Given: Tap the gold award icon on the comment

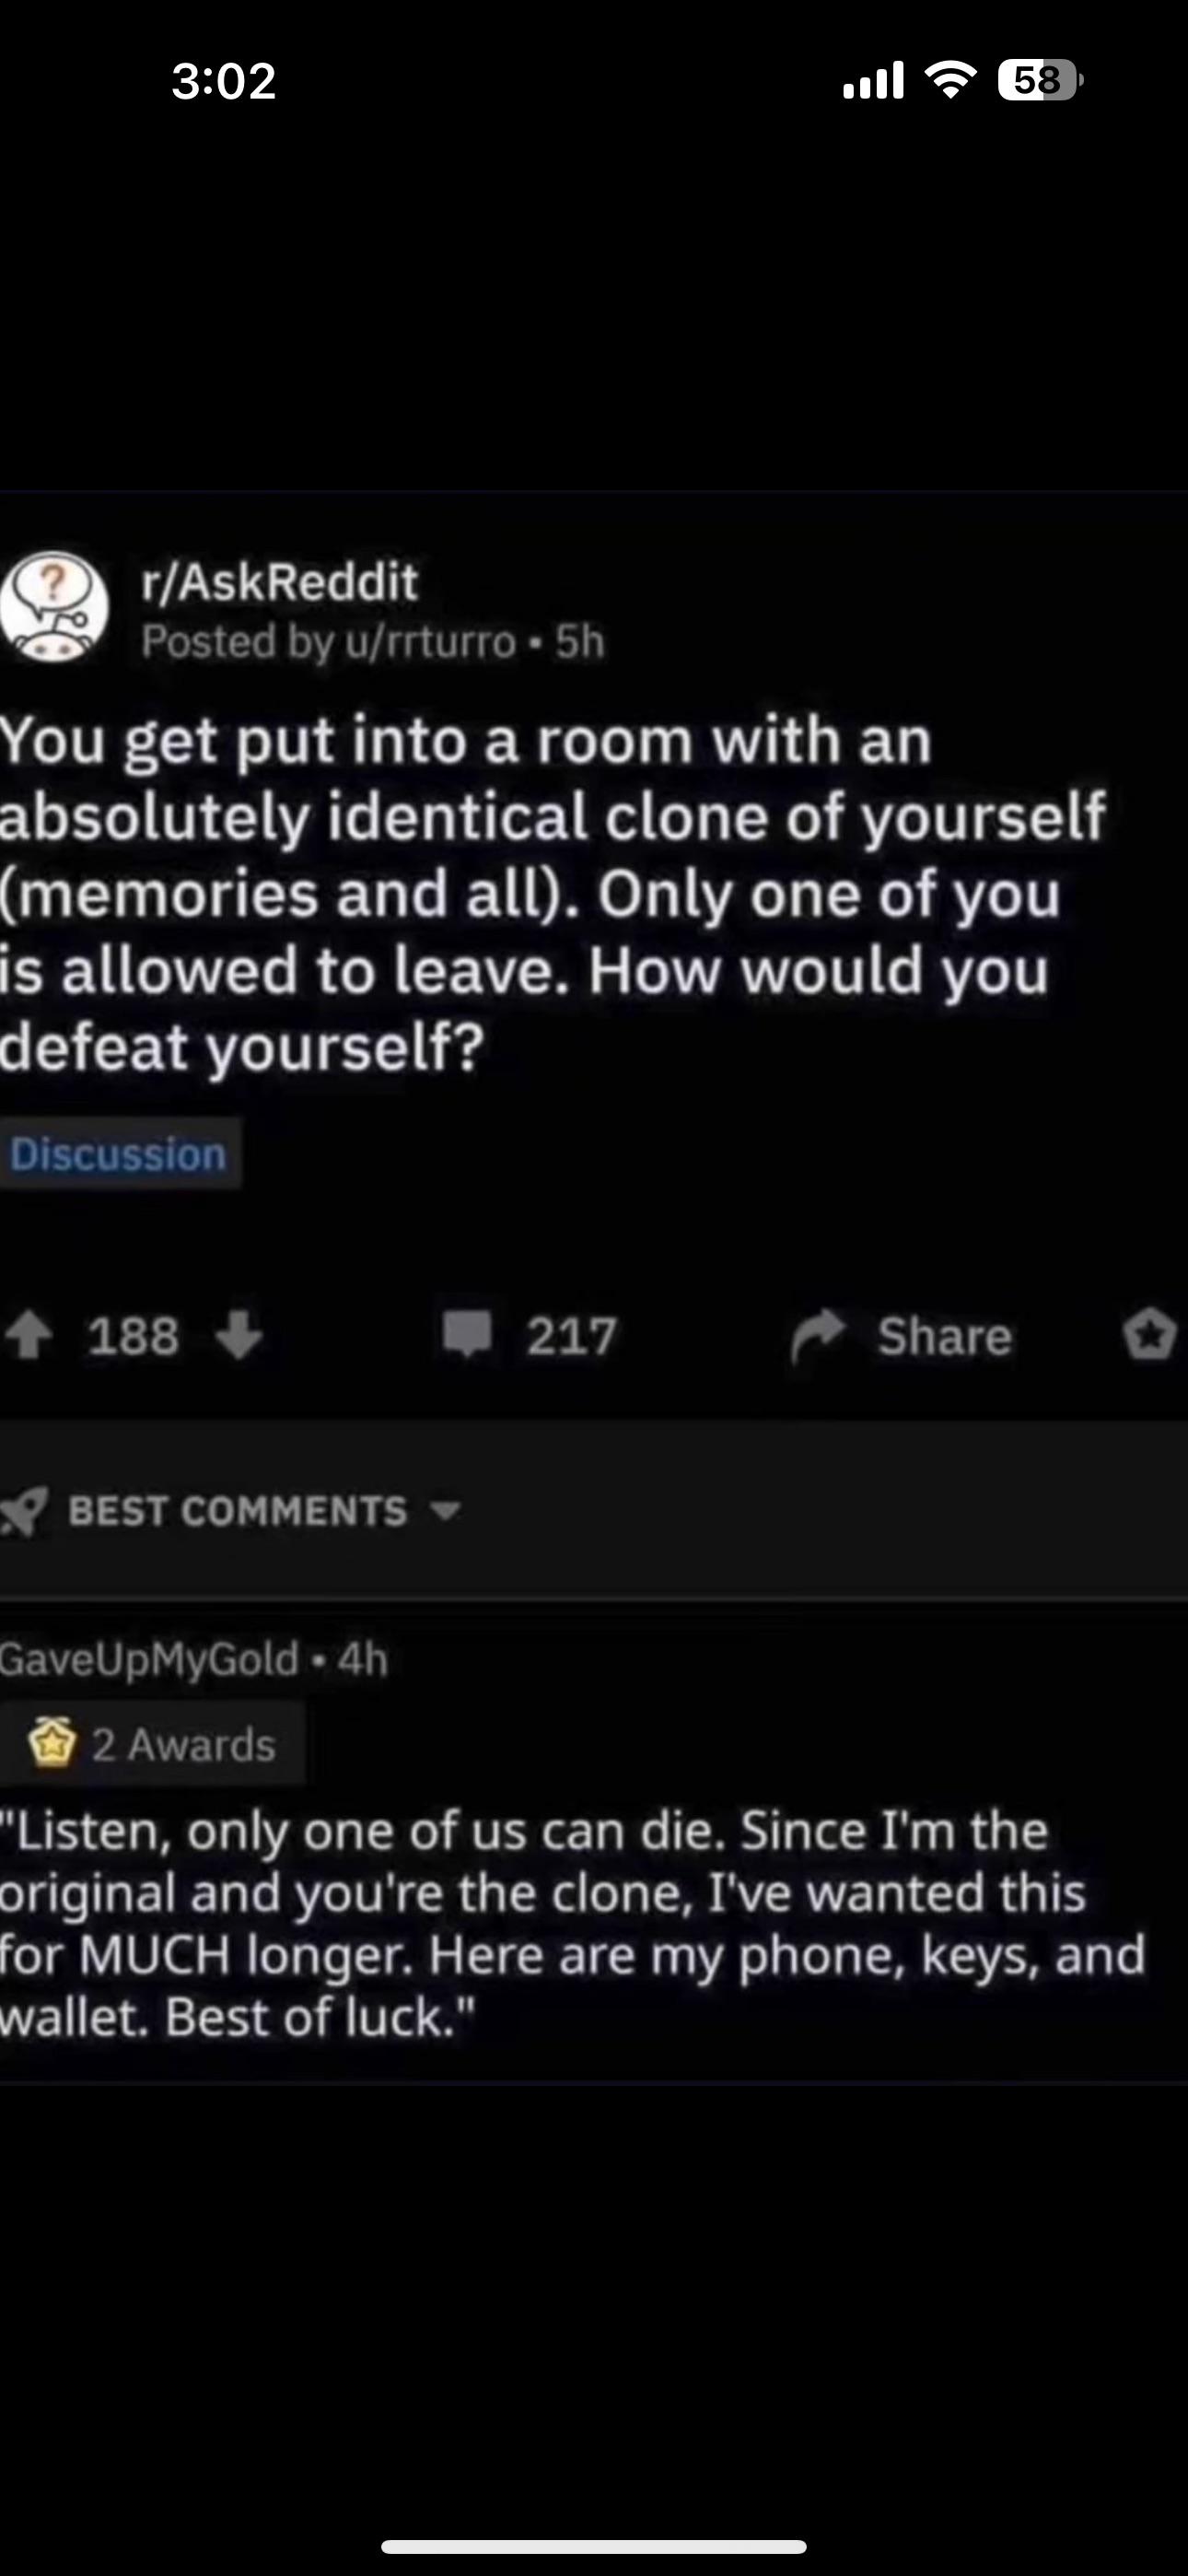Looking at the screenshot, I should pyautogui.click(x=52, y=1744).
